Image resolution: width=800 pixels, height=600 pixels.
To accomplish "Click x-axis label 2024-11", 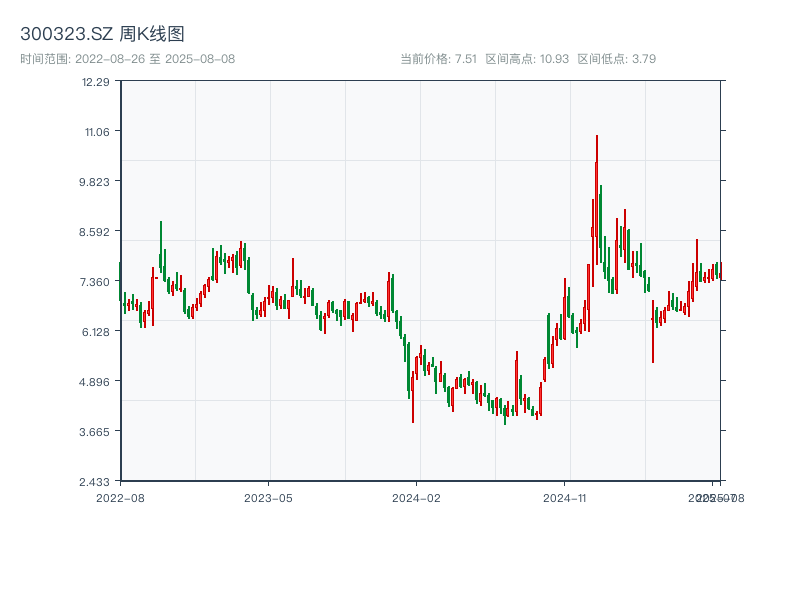I will [564, 498].
